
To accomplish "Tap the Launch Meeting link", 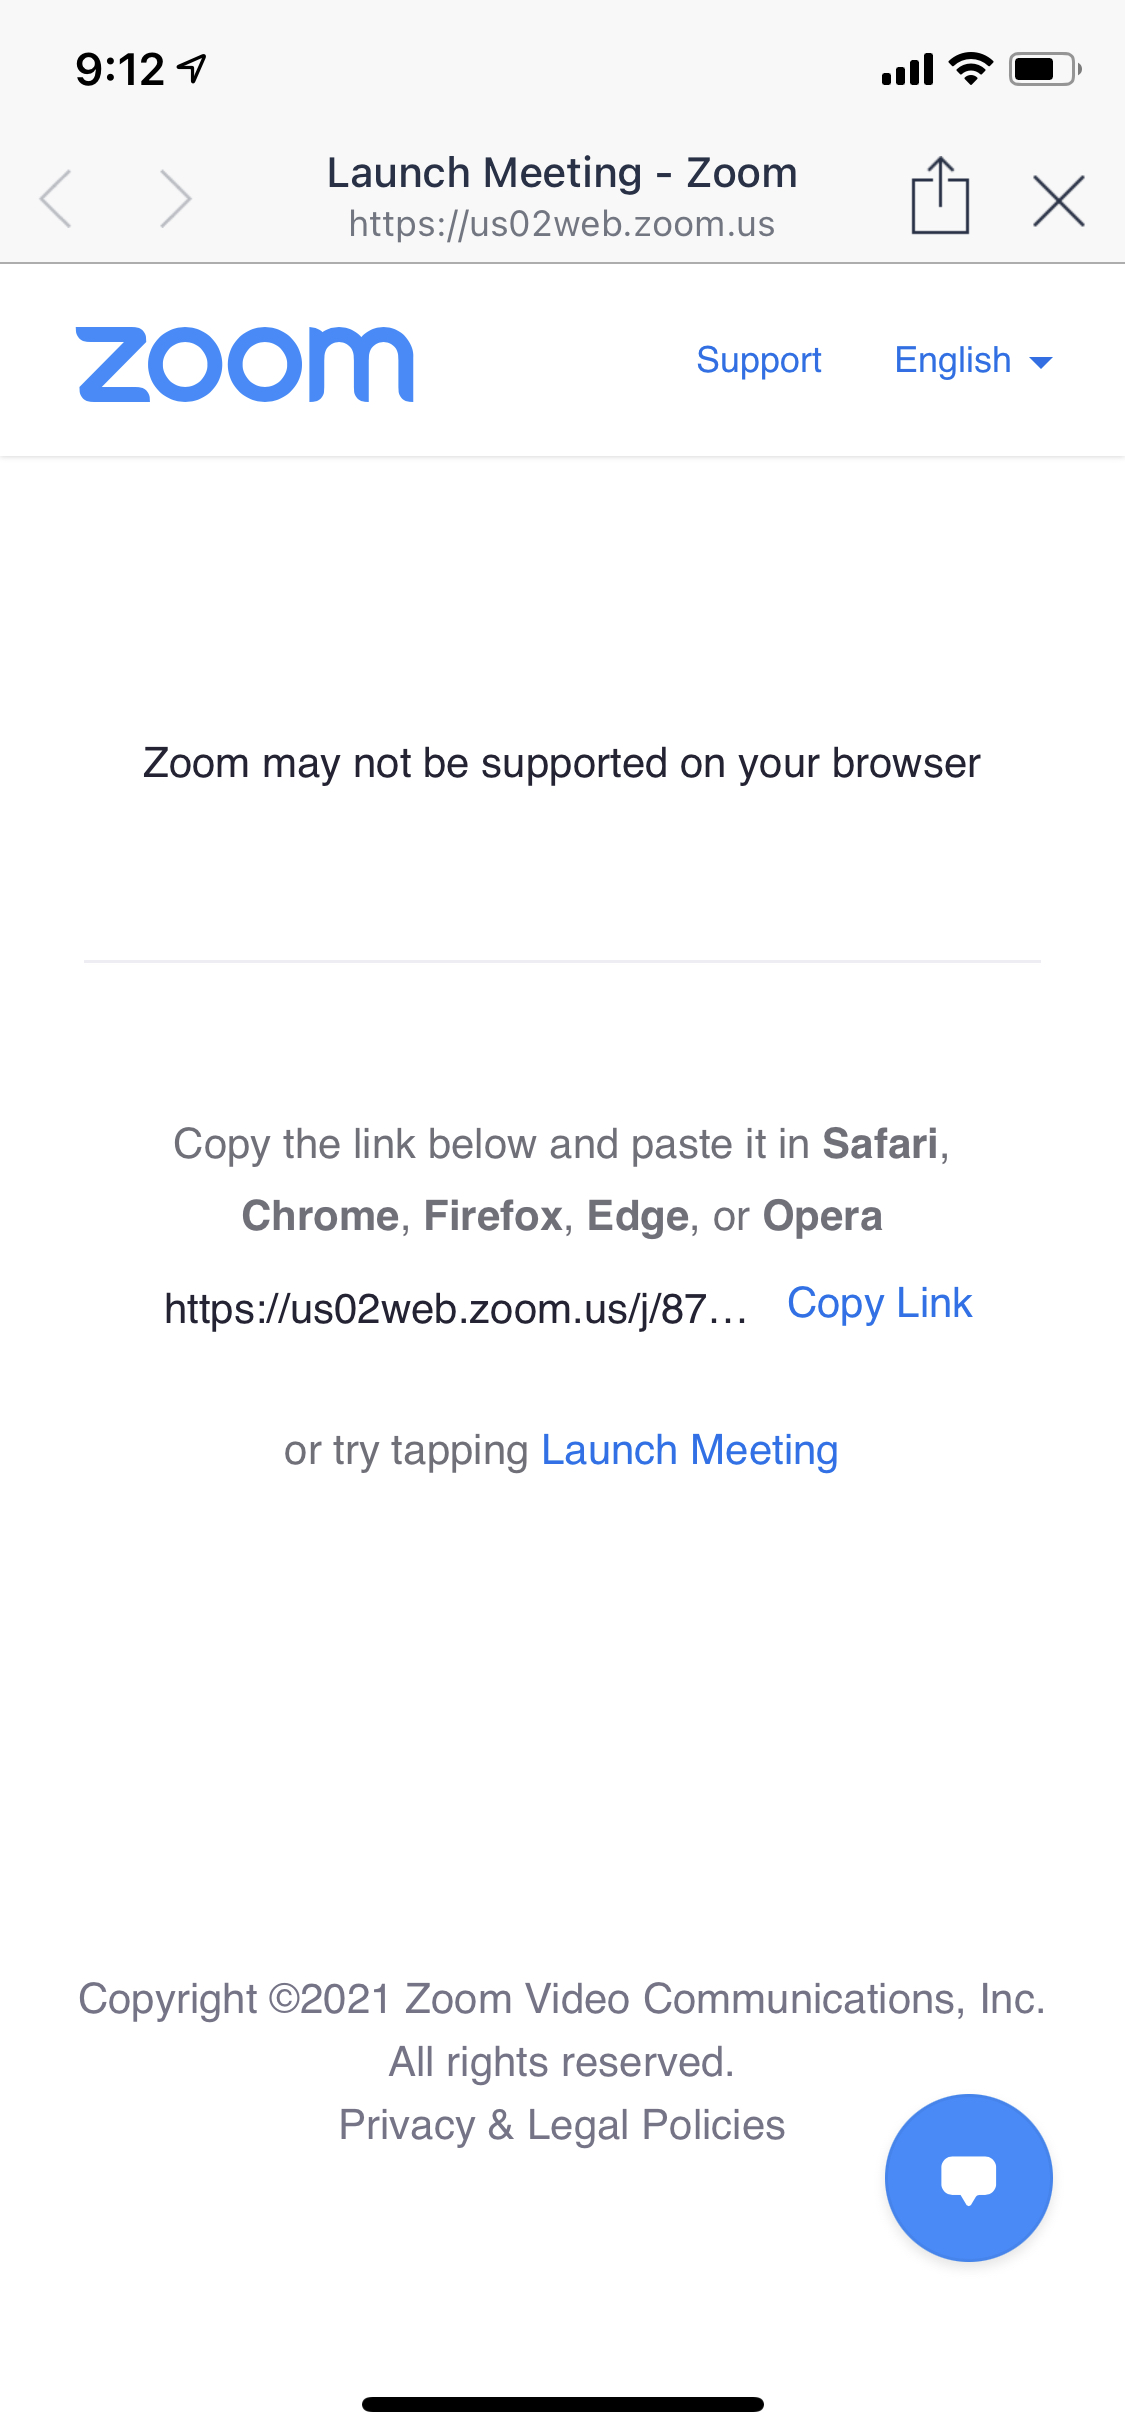I will pos(689,1450).
